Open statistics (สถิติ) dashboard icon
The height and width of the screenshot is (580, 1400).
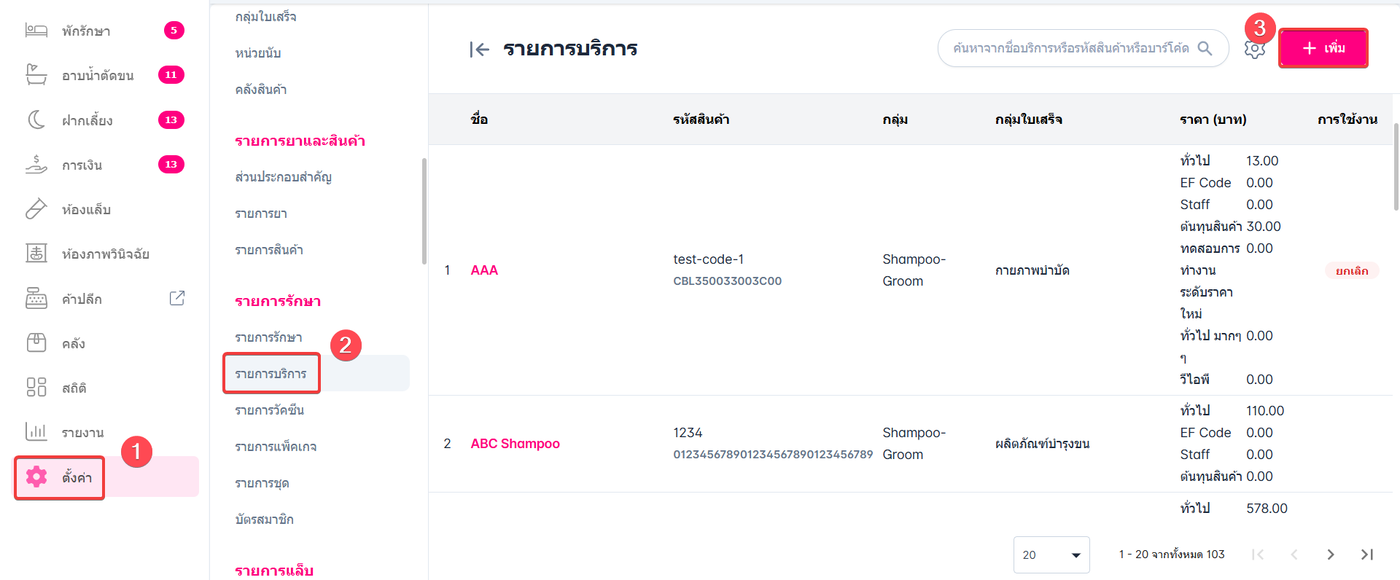[x=37, y=387]
